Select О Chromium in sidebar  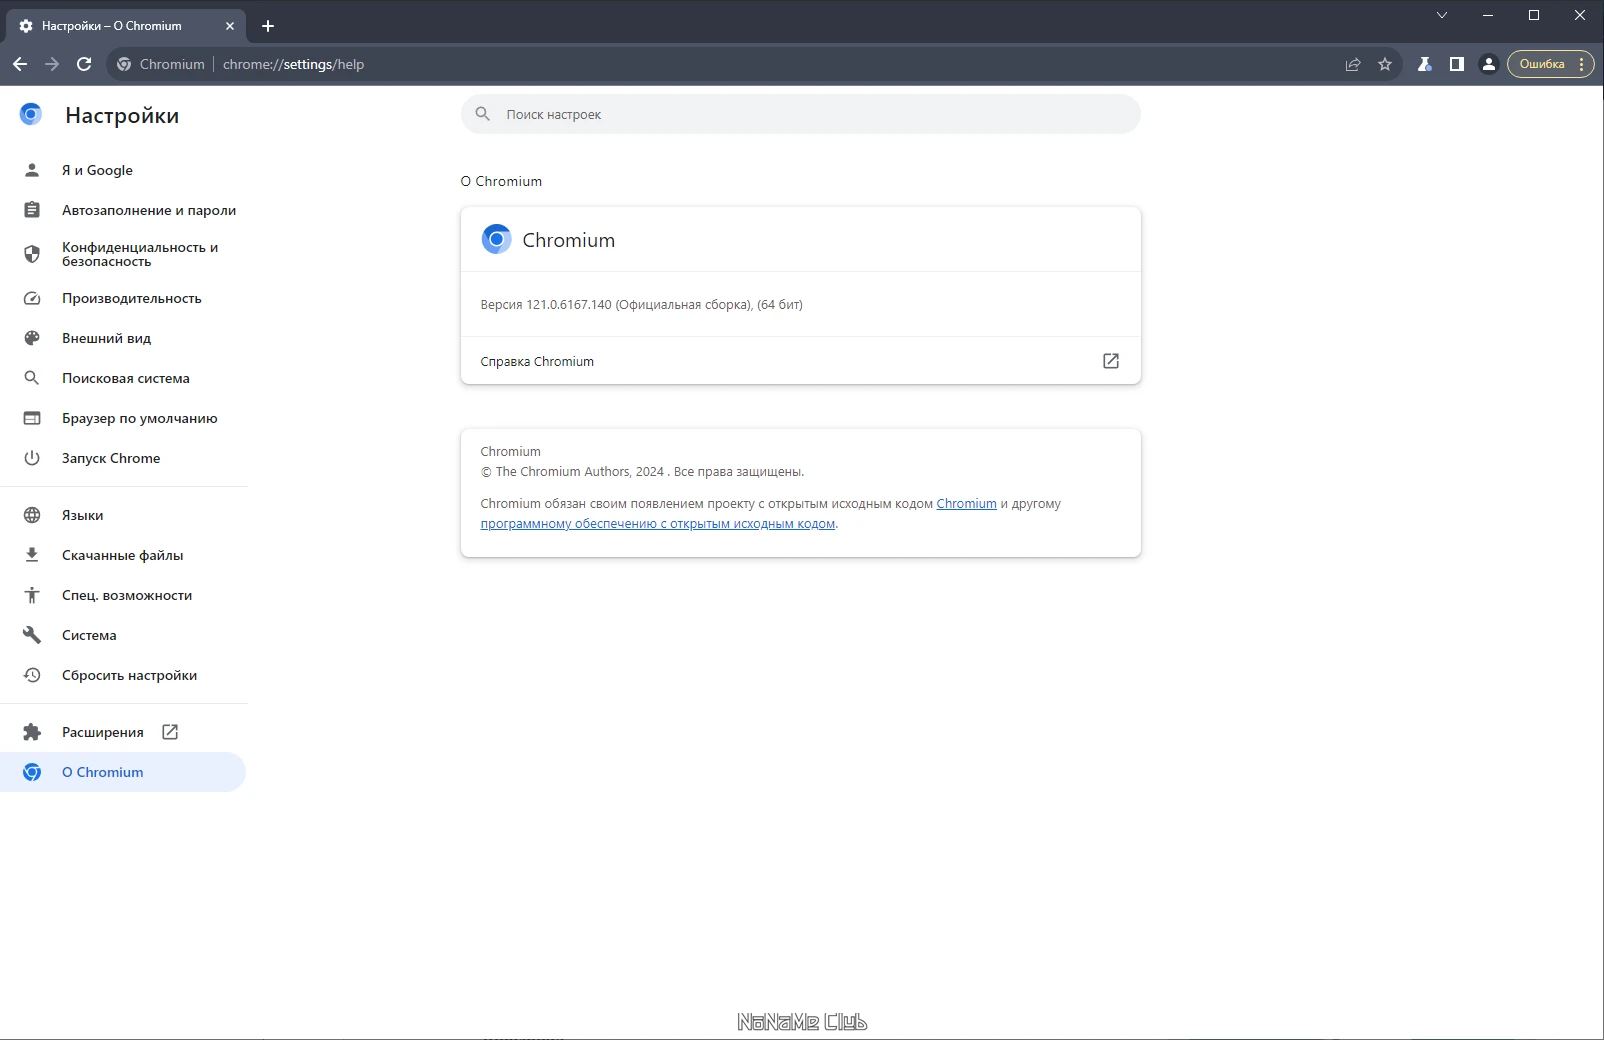click(123, 772)
